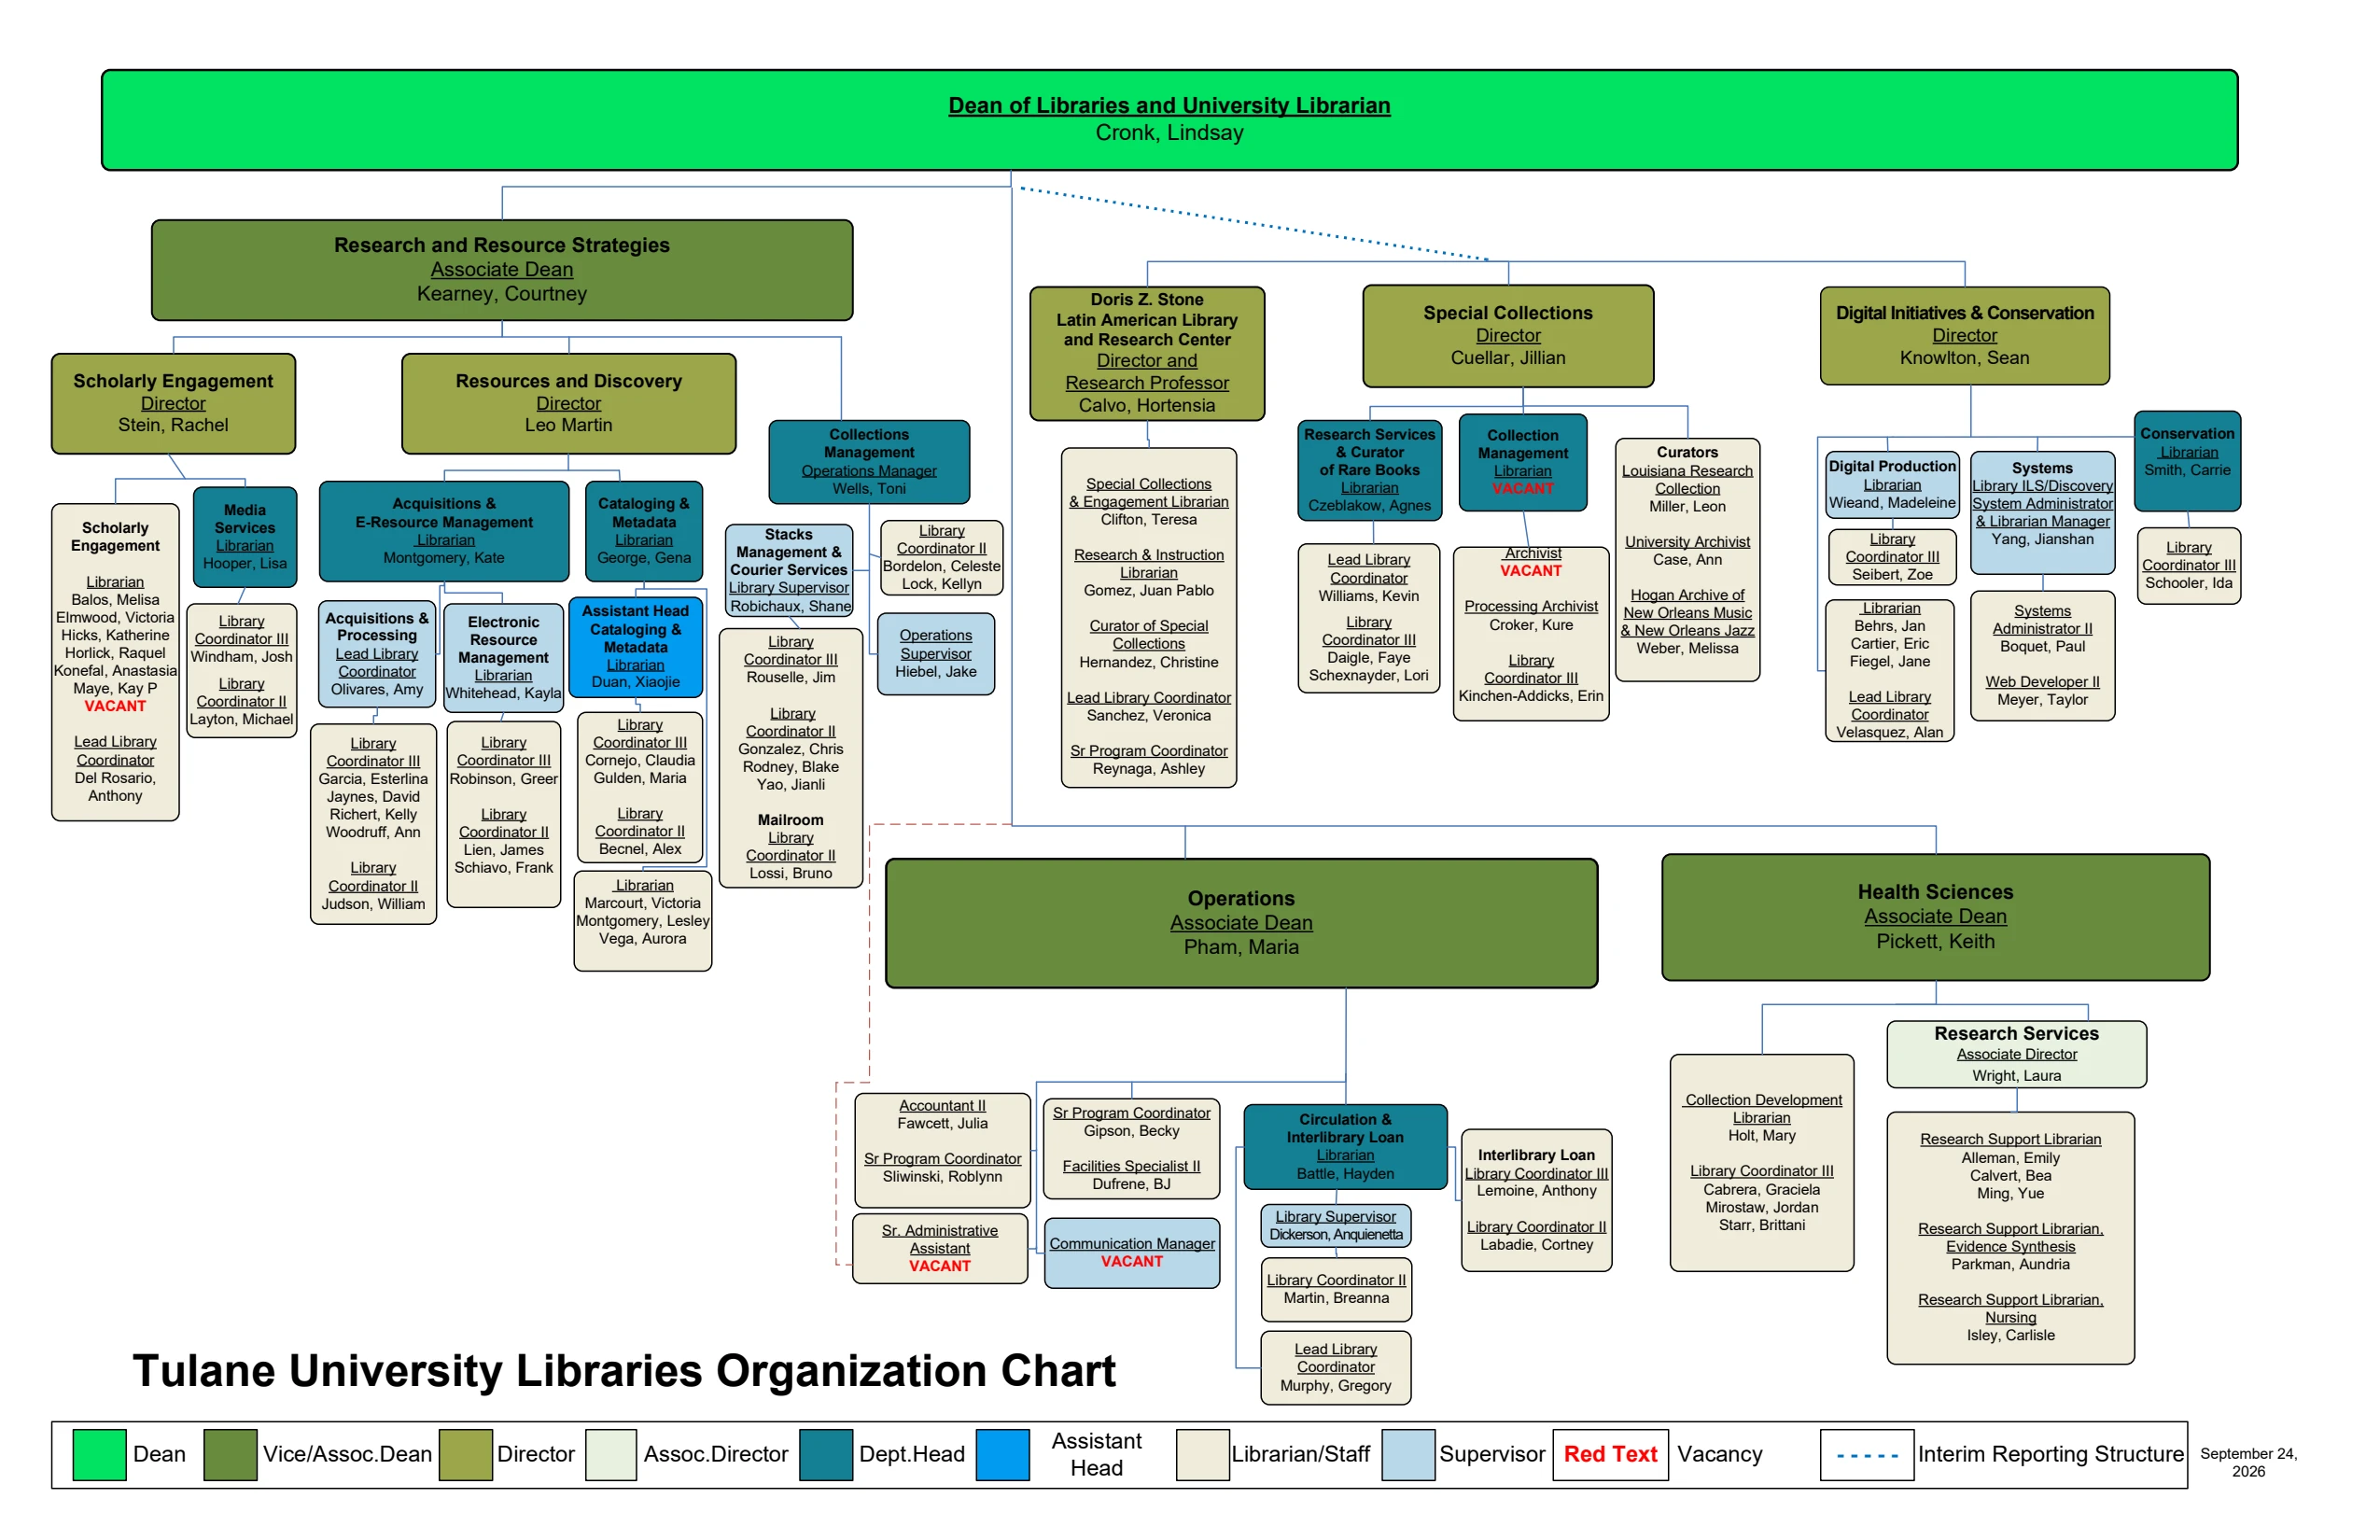Click the teal Dept. Head legend swatch
The height and width of the screenshot is (1540, 2380).
(826, 1454)
